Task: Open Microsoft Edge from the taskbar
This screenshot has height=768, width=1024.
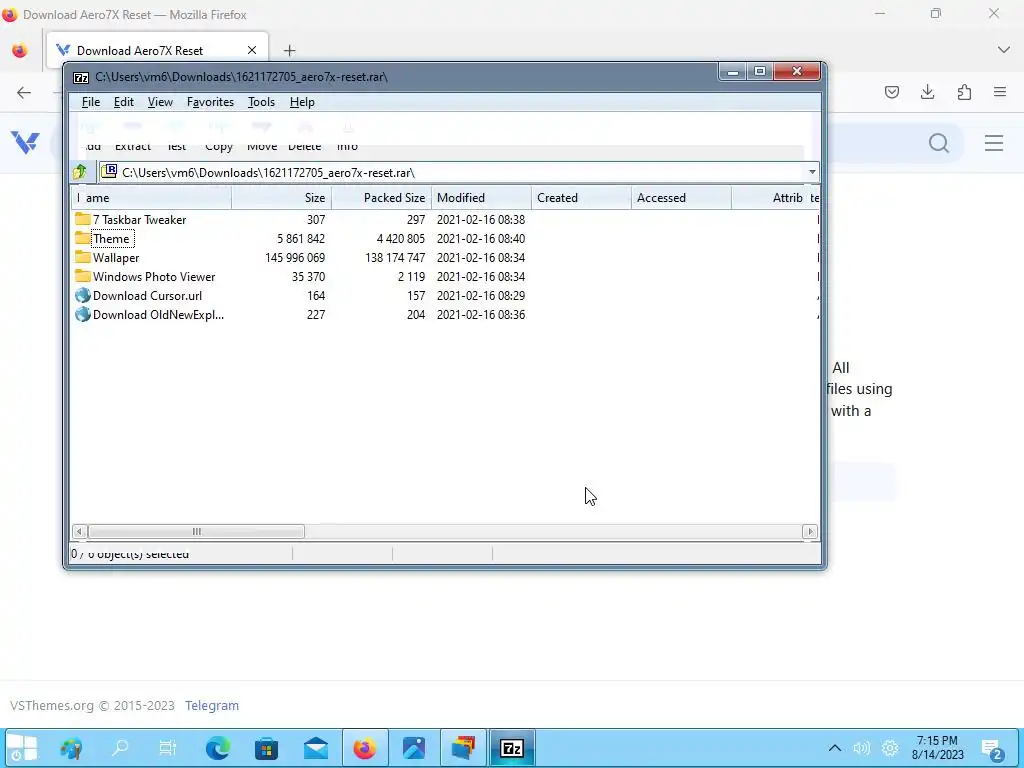Action: point(217,748)
